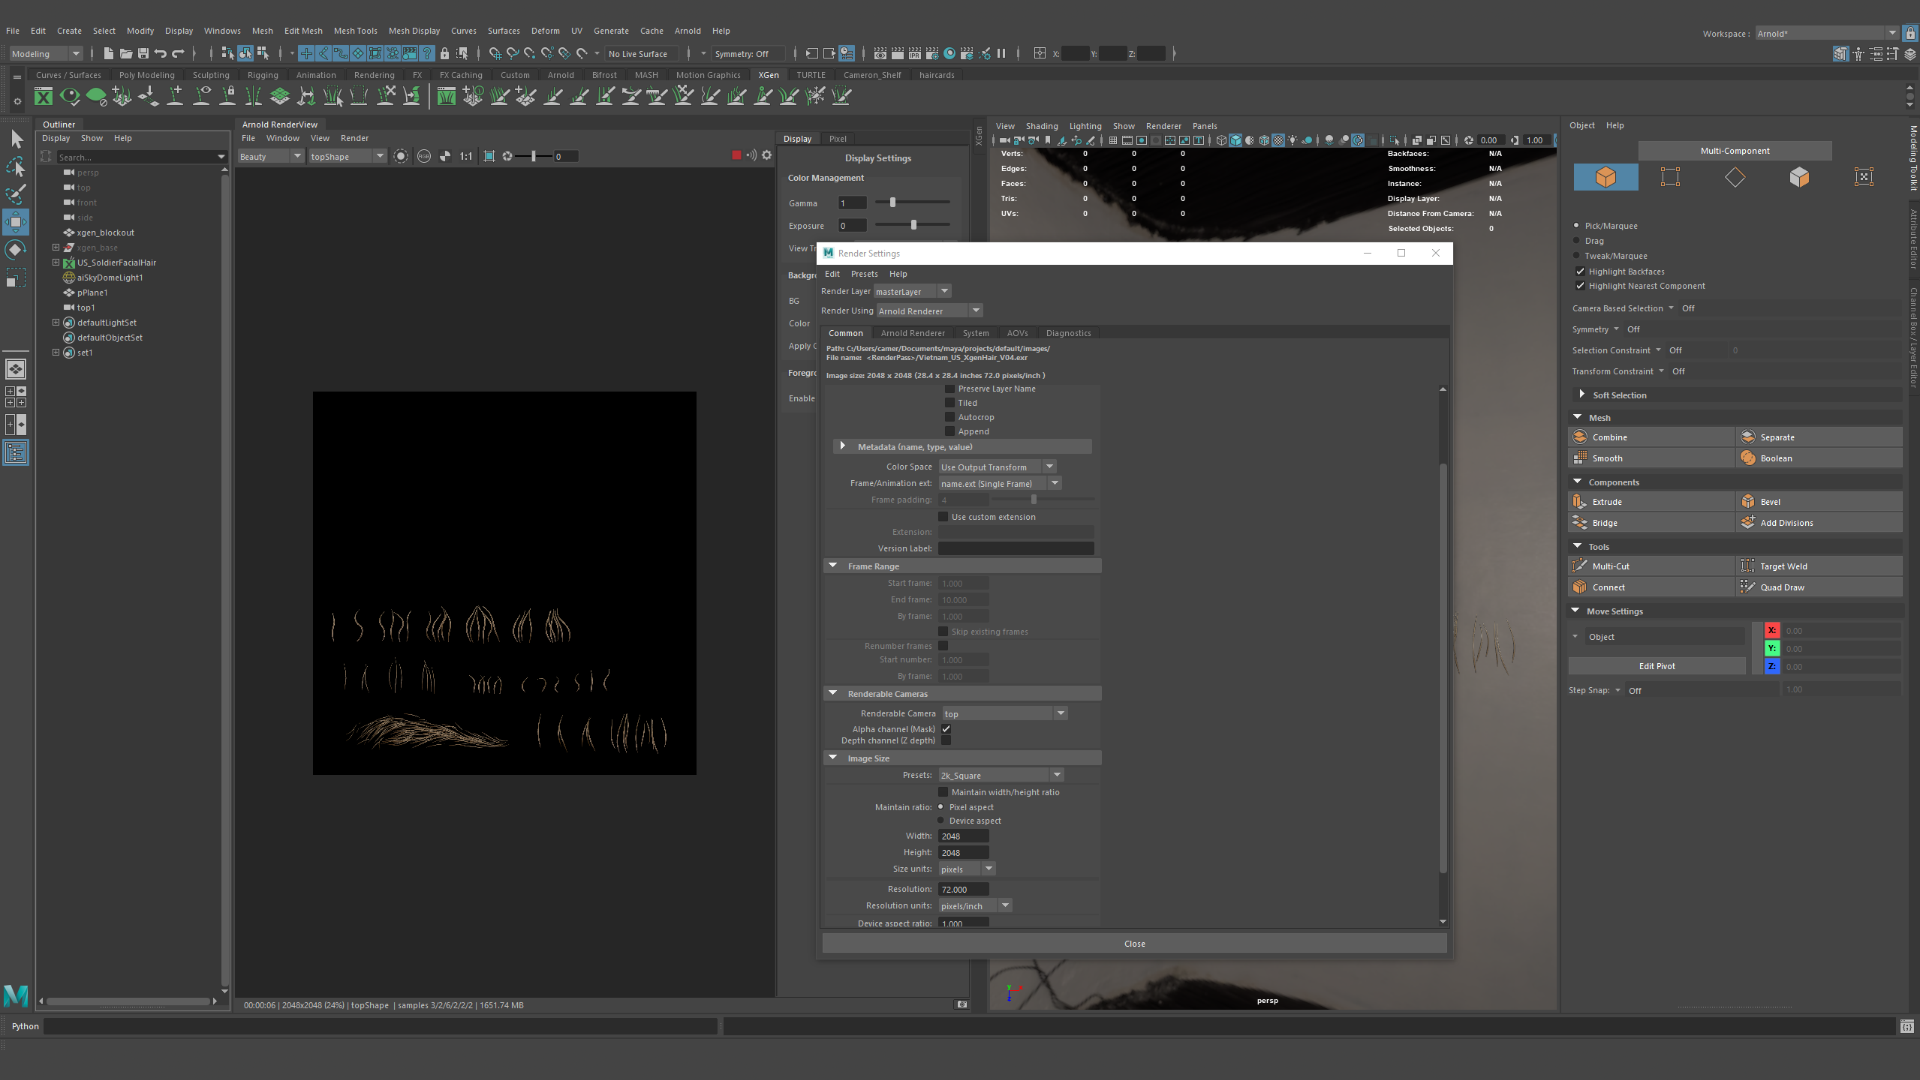Viewport: 1920px width, 1080px height.
Task: Choose the Multi-Cut tool
Action: [x=1580, y=566]
